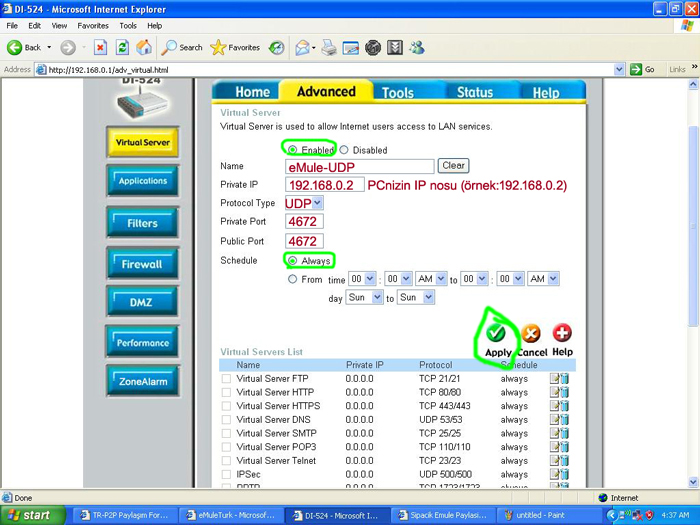This screenshot has width=700, height=525.
Task: Click the Mail envelope icon
Action: [x=303, y=47]
